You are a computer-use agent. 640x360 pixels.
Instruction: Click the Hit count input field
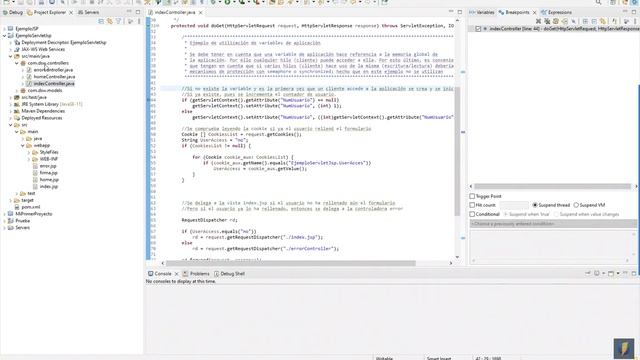tap(514, 205)
